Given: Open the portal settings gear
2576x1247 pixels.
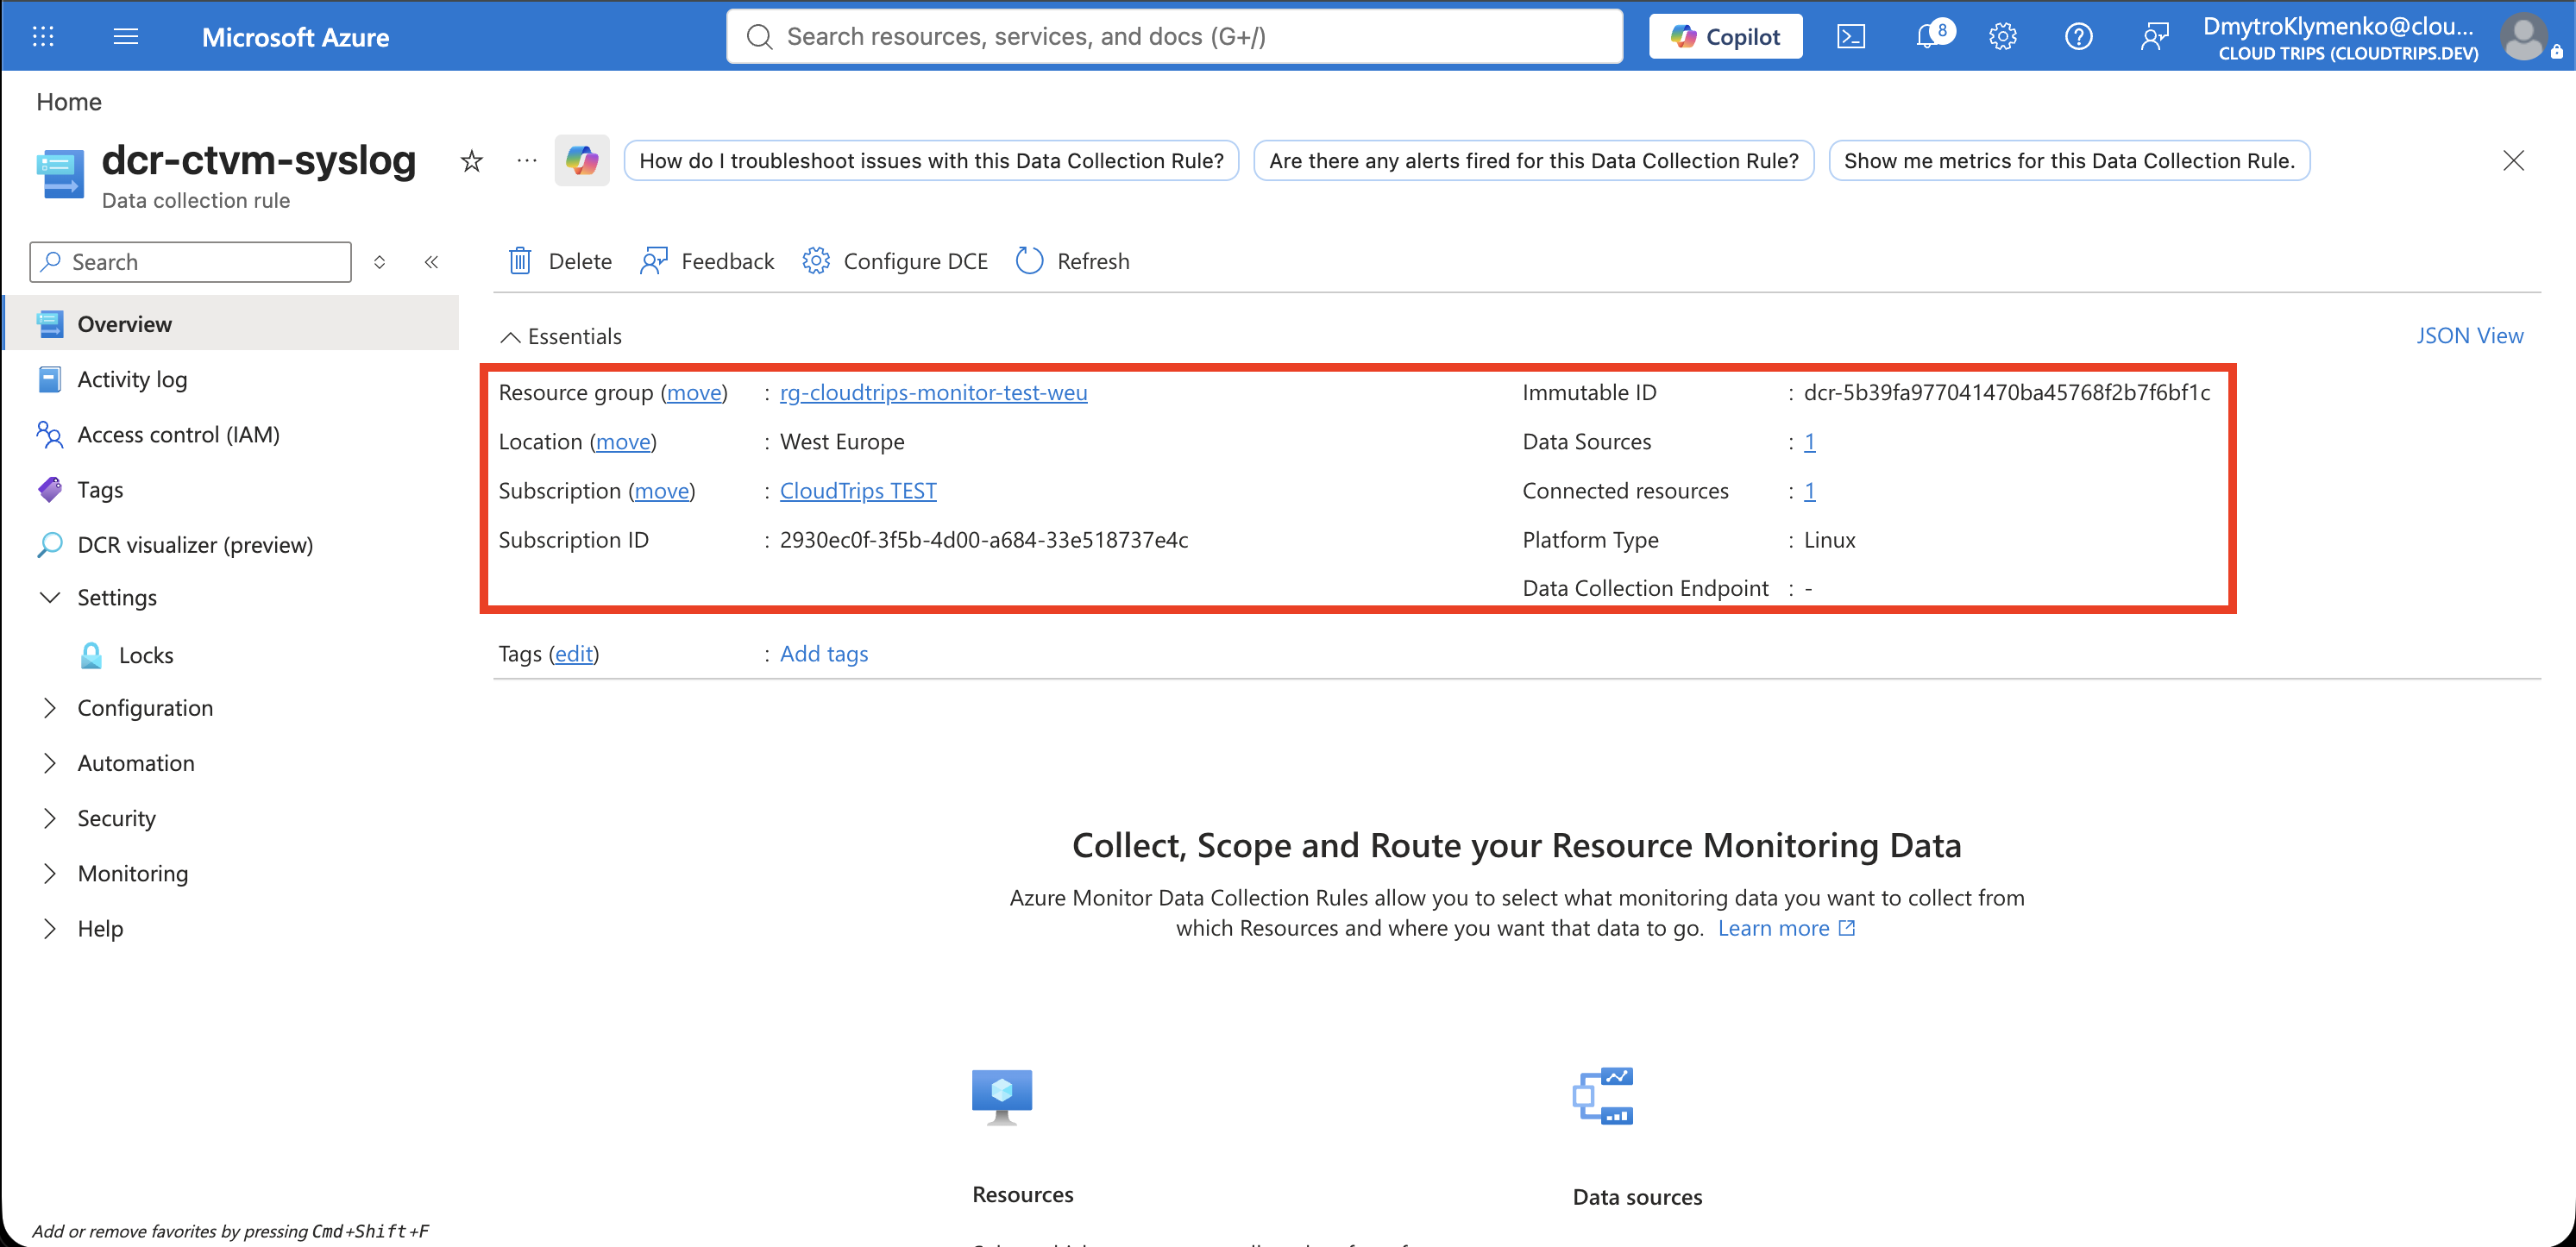Looking at the screenshot, I should pyautogui.click(x=2003, y=37).
